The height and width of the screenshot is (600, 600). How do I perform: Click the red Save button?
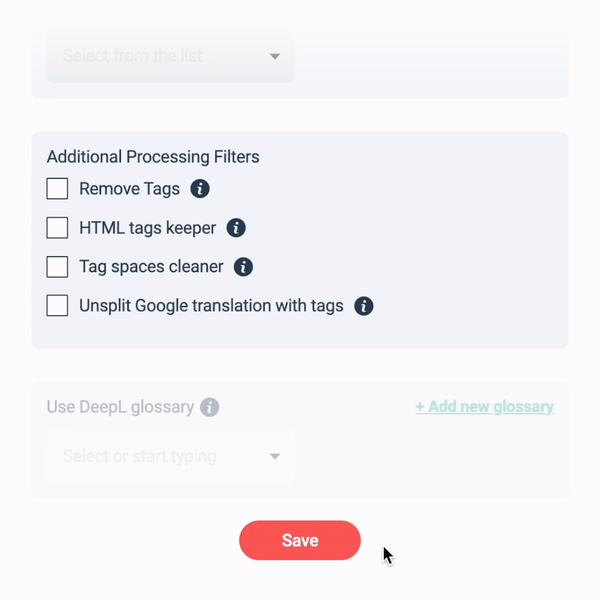[x=300, y=540]
